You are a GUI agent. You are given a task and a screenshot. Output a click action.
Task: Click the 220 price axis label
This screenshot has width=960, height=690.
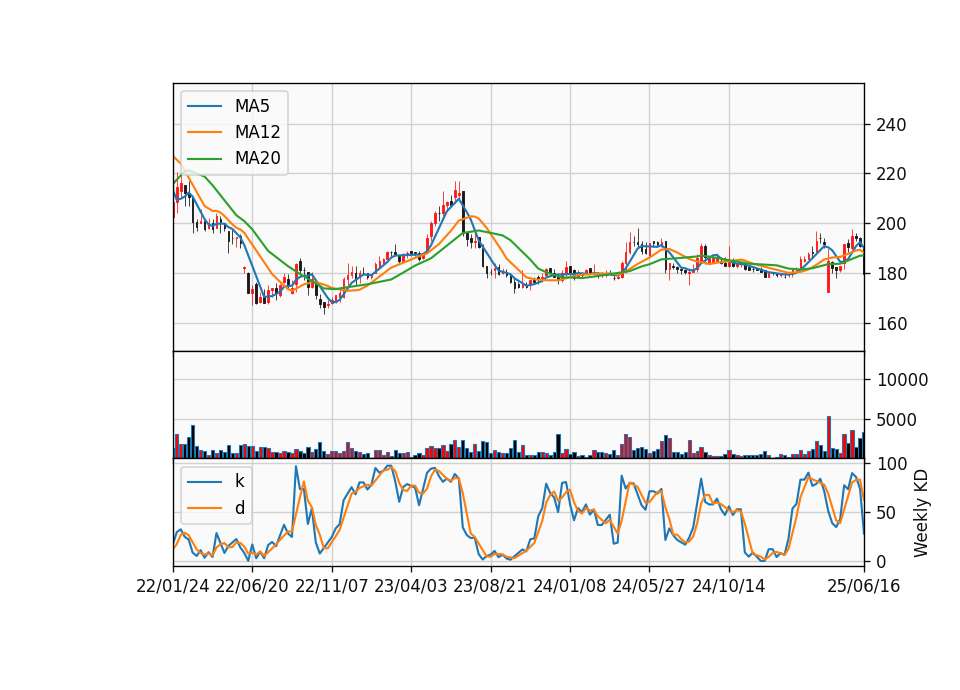click(x=891, y=174)
